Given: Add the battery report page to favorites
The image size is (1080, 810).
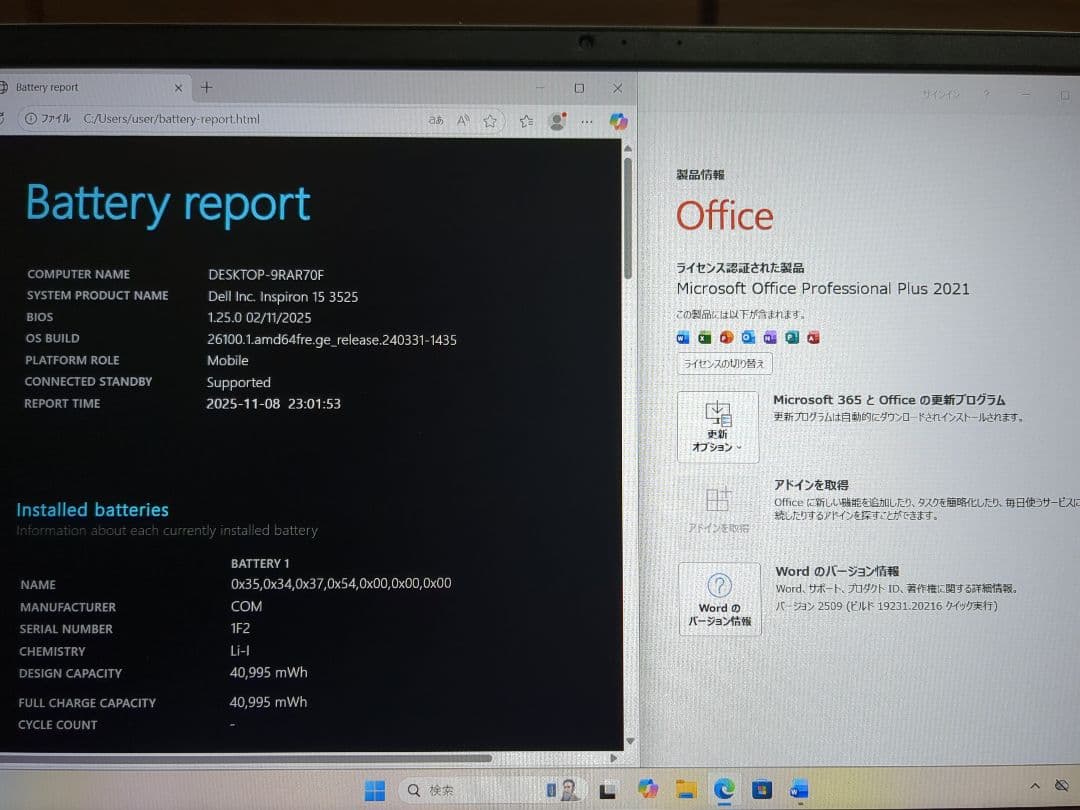Looking at the screenshot, I should pos(490,120).
